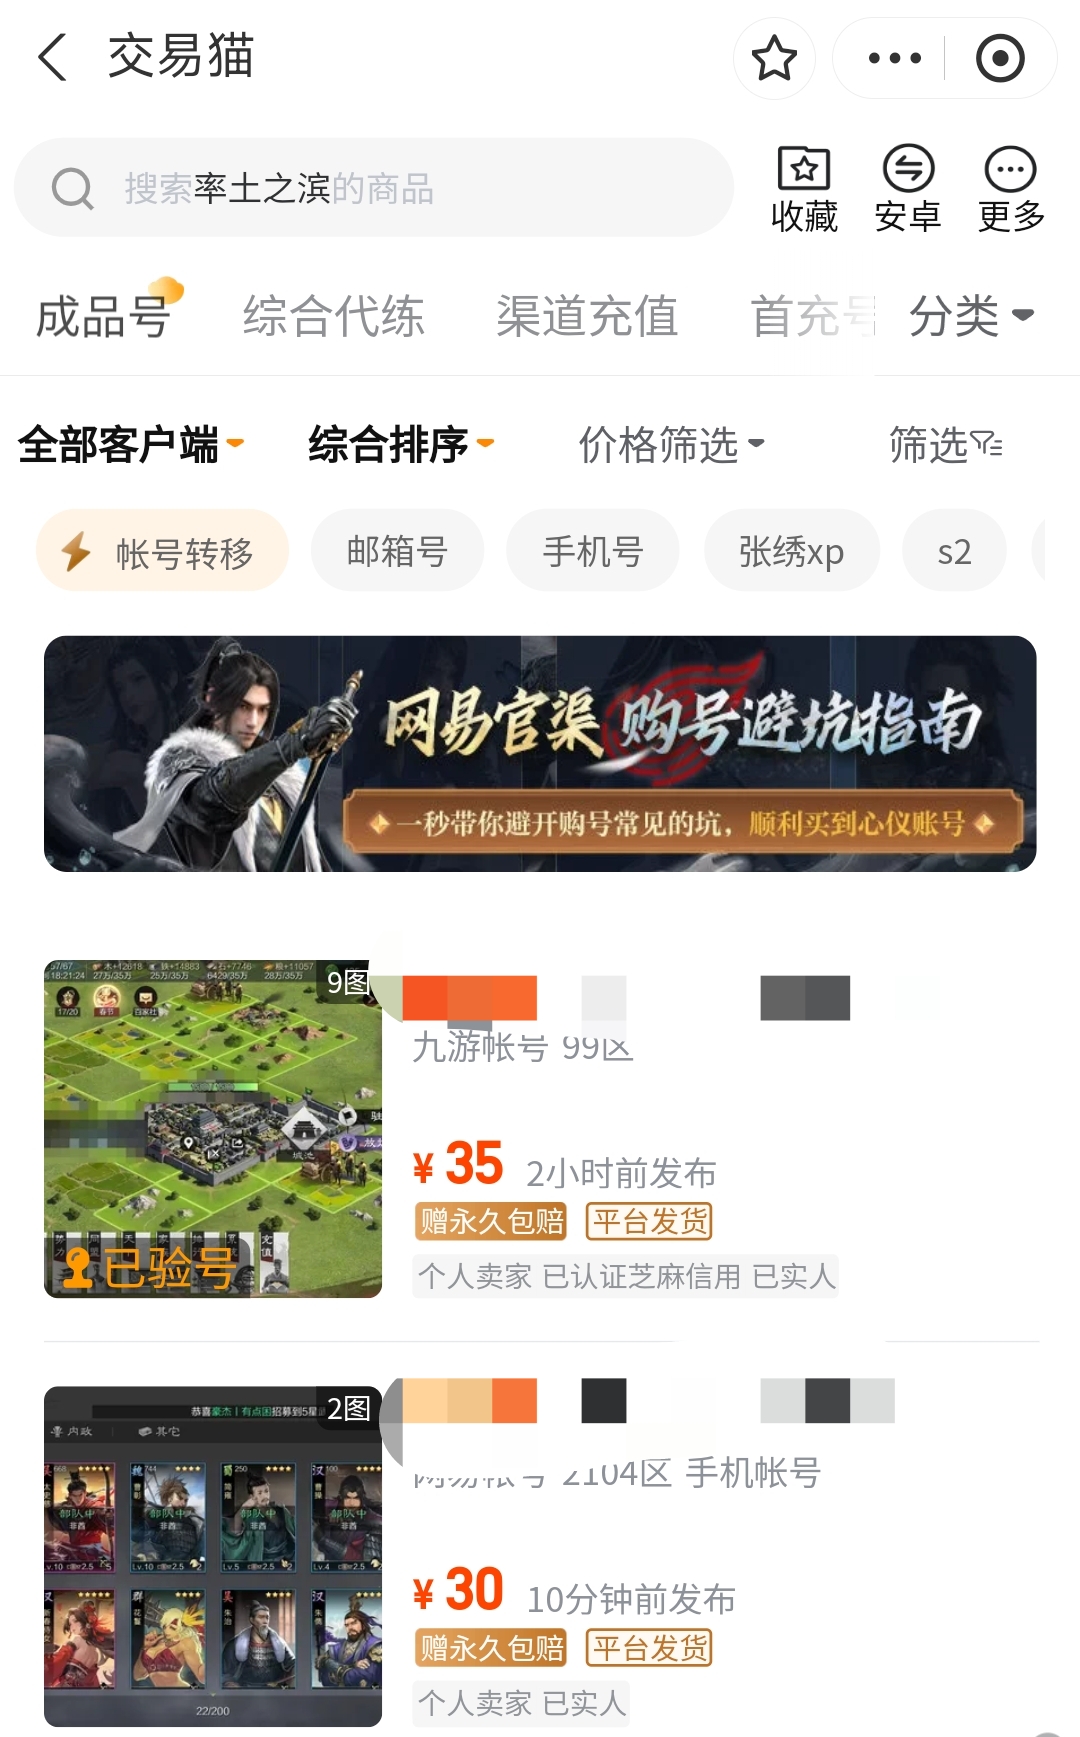
Task: Tap the search magnifier icon
Action: coord(73,188)
